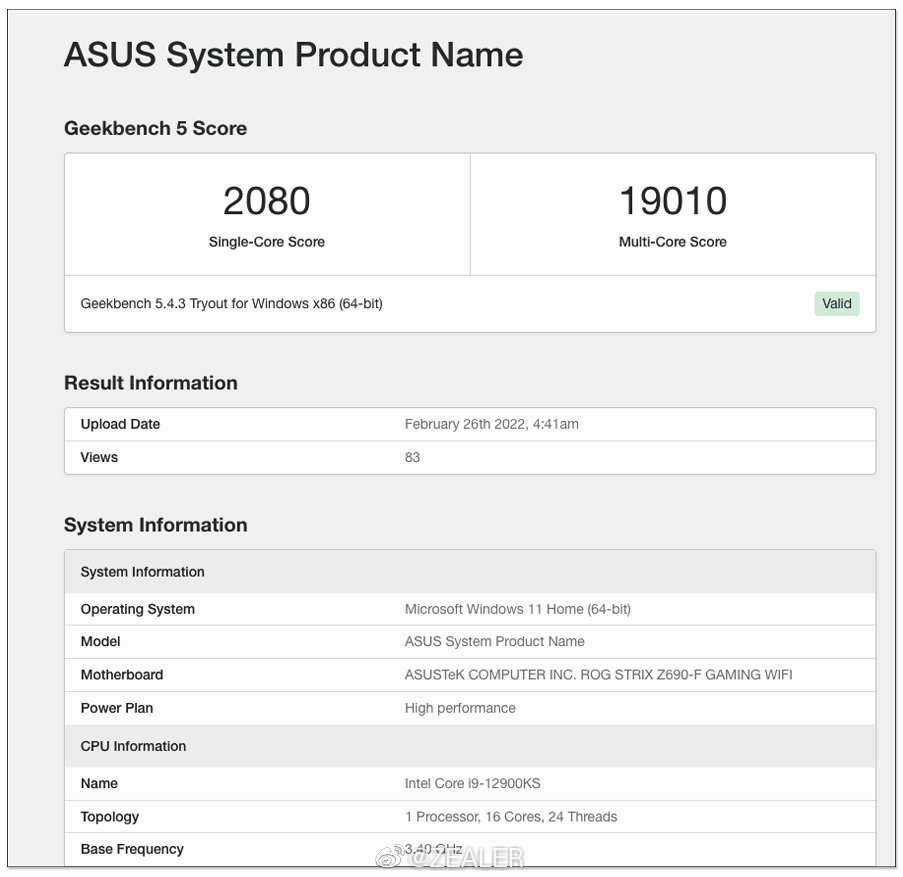
Task: Click the Geekbench 5.4.3 Tryout version text
Action: 231,303
